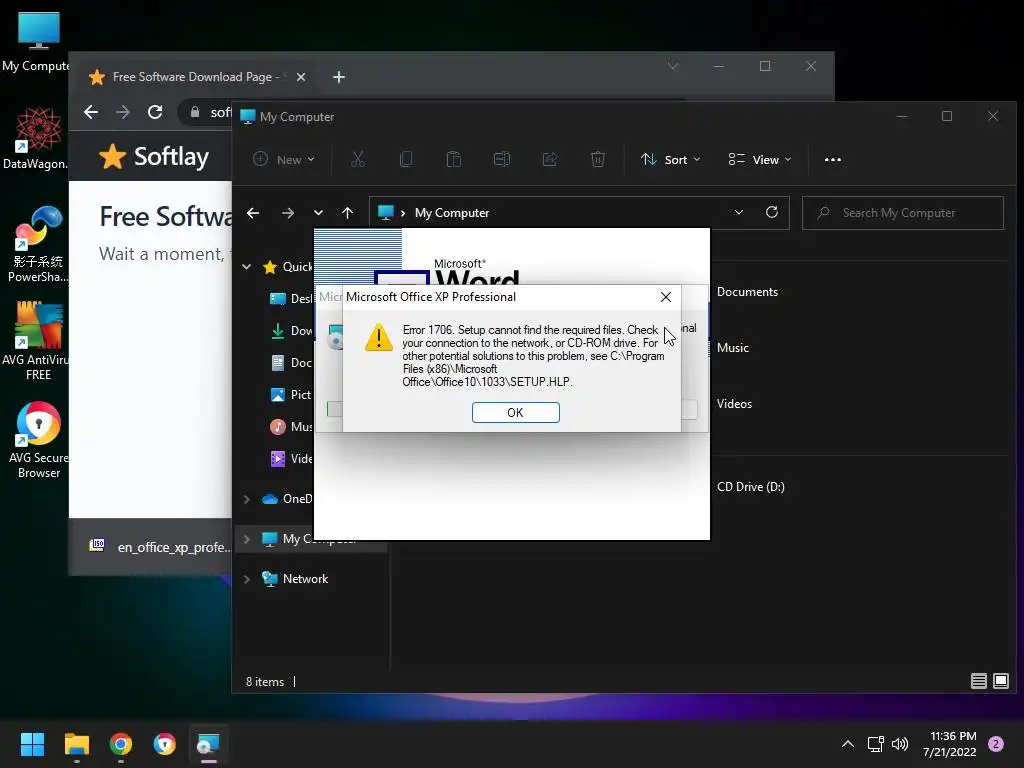Go back in the My Computer window

tap(253, 213)
